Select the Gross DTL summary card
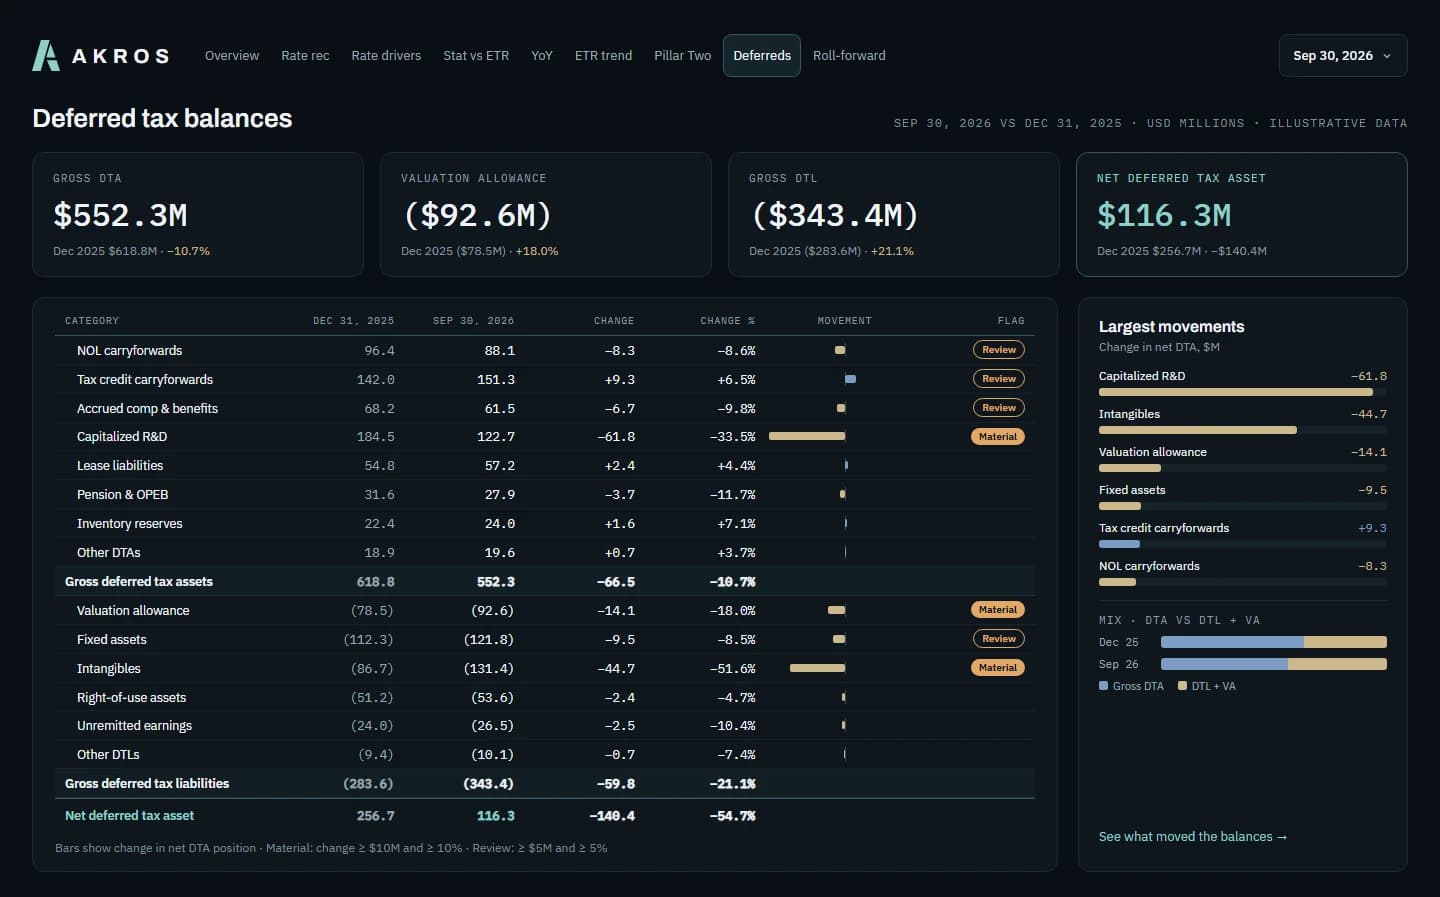 coord(894,214)
